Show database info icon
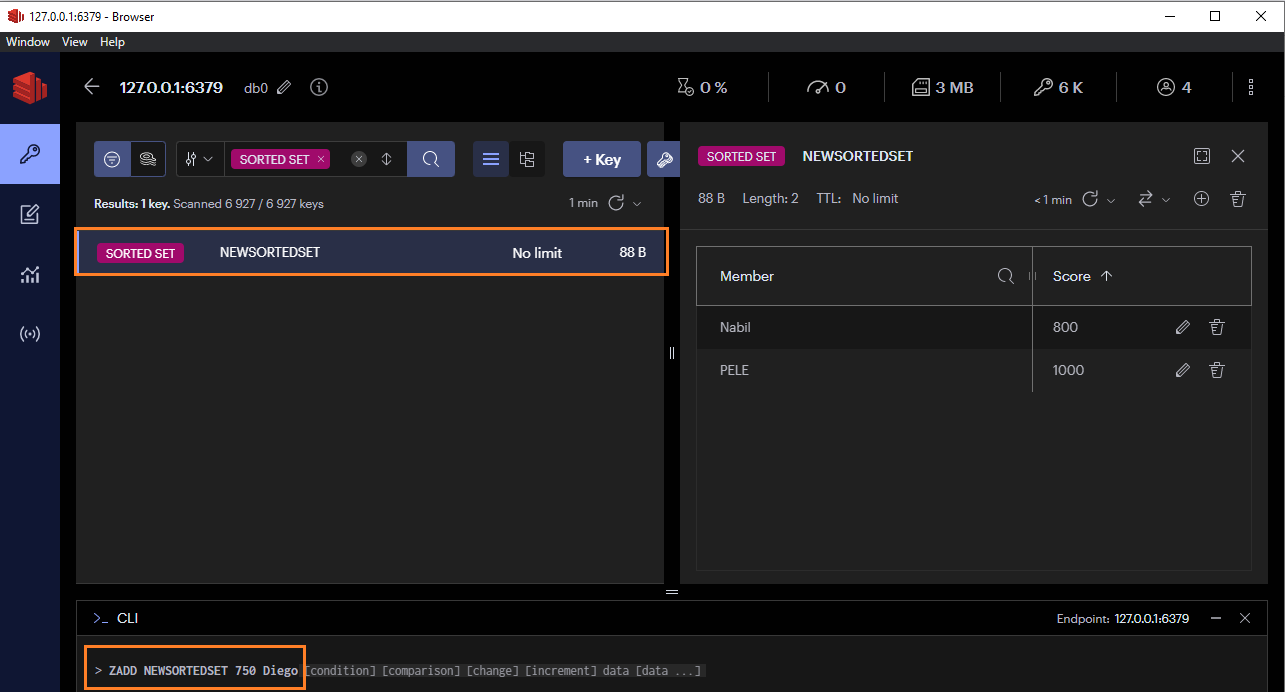Screen dimensions: 1285x692 (319, 88)
